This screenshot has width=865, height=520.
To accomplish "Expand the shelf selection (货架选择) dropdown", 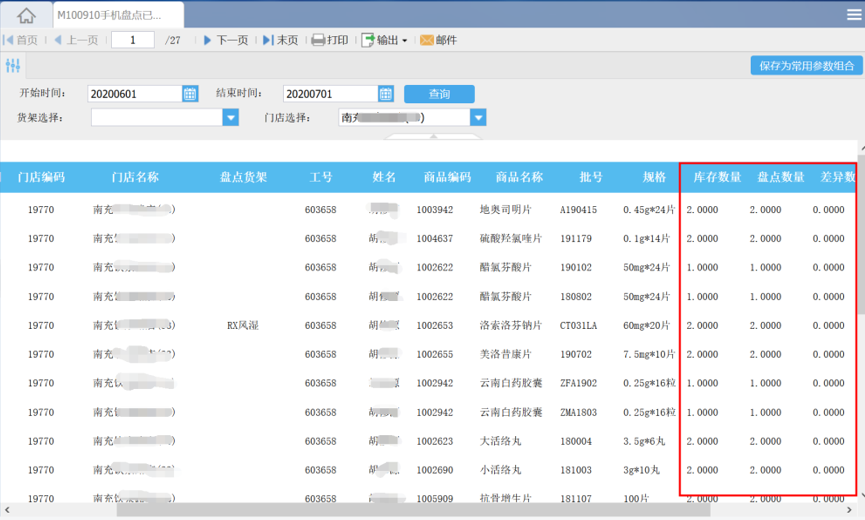I will click(x=231, y=118).
